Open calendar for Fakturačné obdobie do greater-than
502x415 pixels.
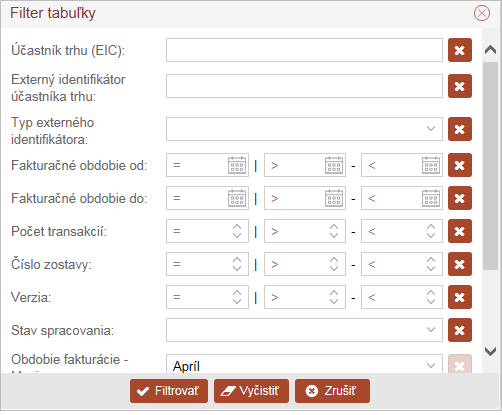point(334,198)
